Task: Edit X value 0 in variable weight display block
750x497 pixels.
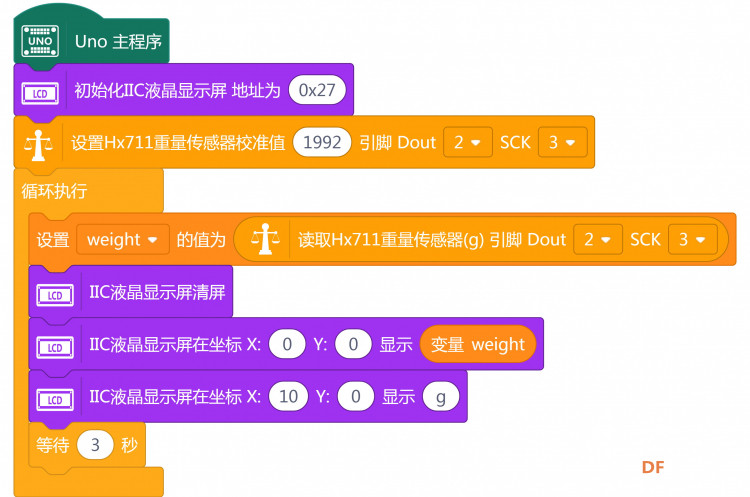Action: pos(287,344)
